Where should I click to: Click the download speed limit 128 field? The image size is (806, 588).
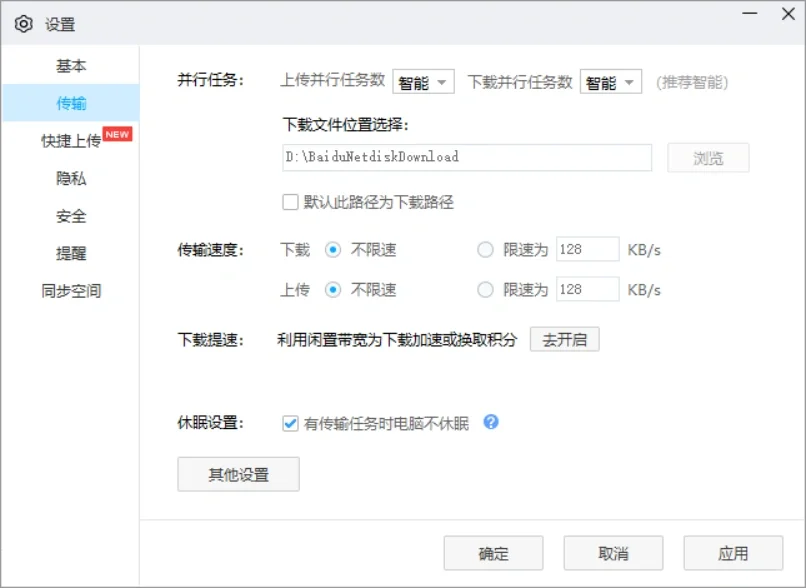[587, 250]
